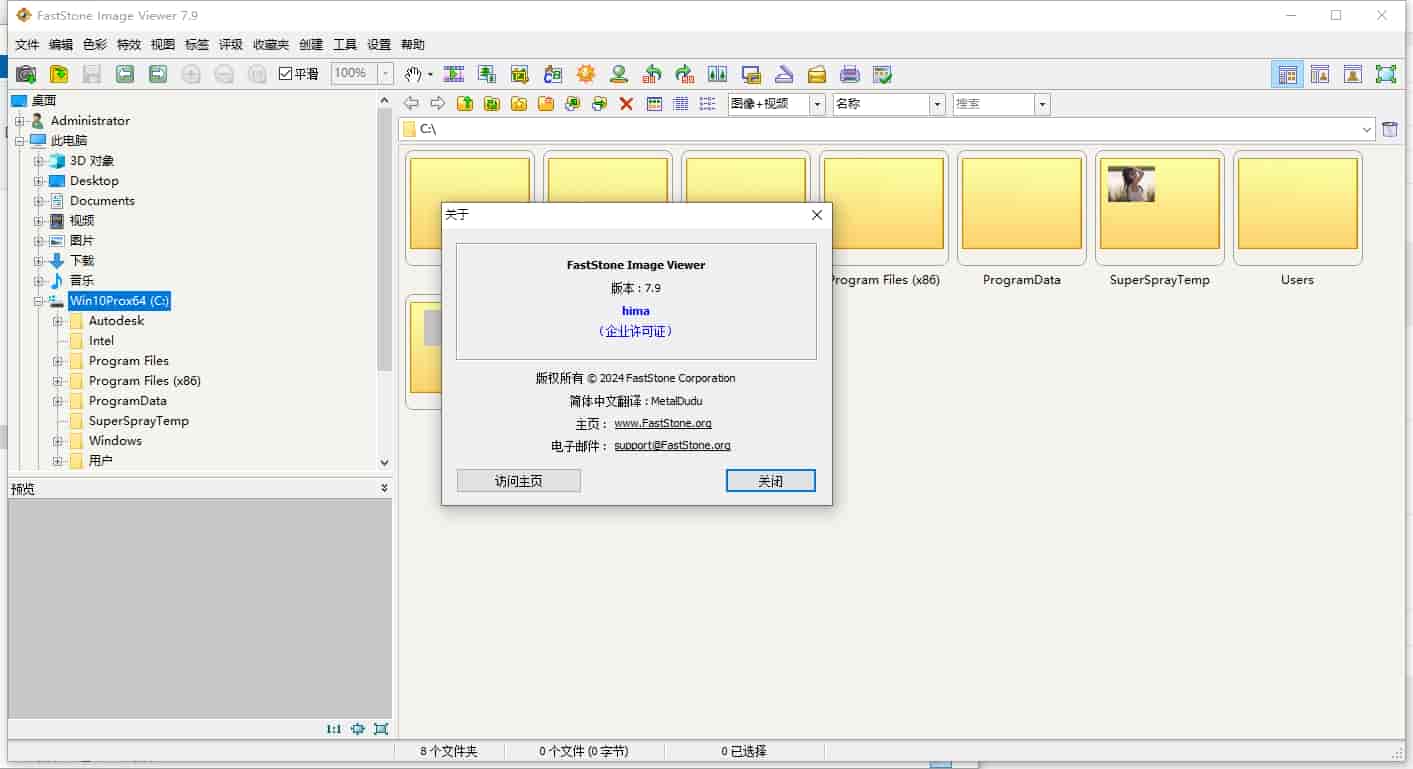1413x769 pixels.
Task: Uncheck the 平滑 smooth checkbox
Action: 285,74
